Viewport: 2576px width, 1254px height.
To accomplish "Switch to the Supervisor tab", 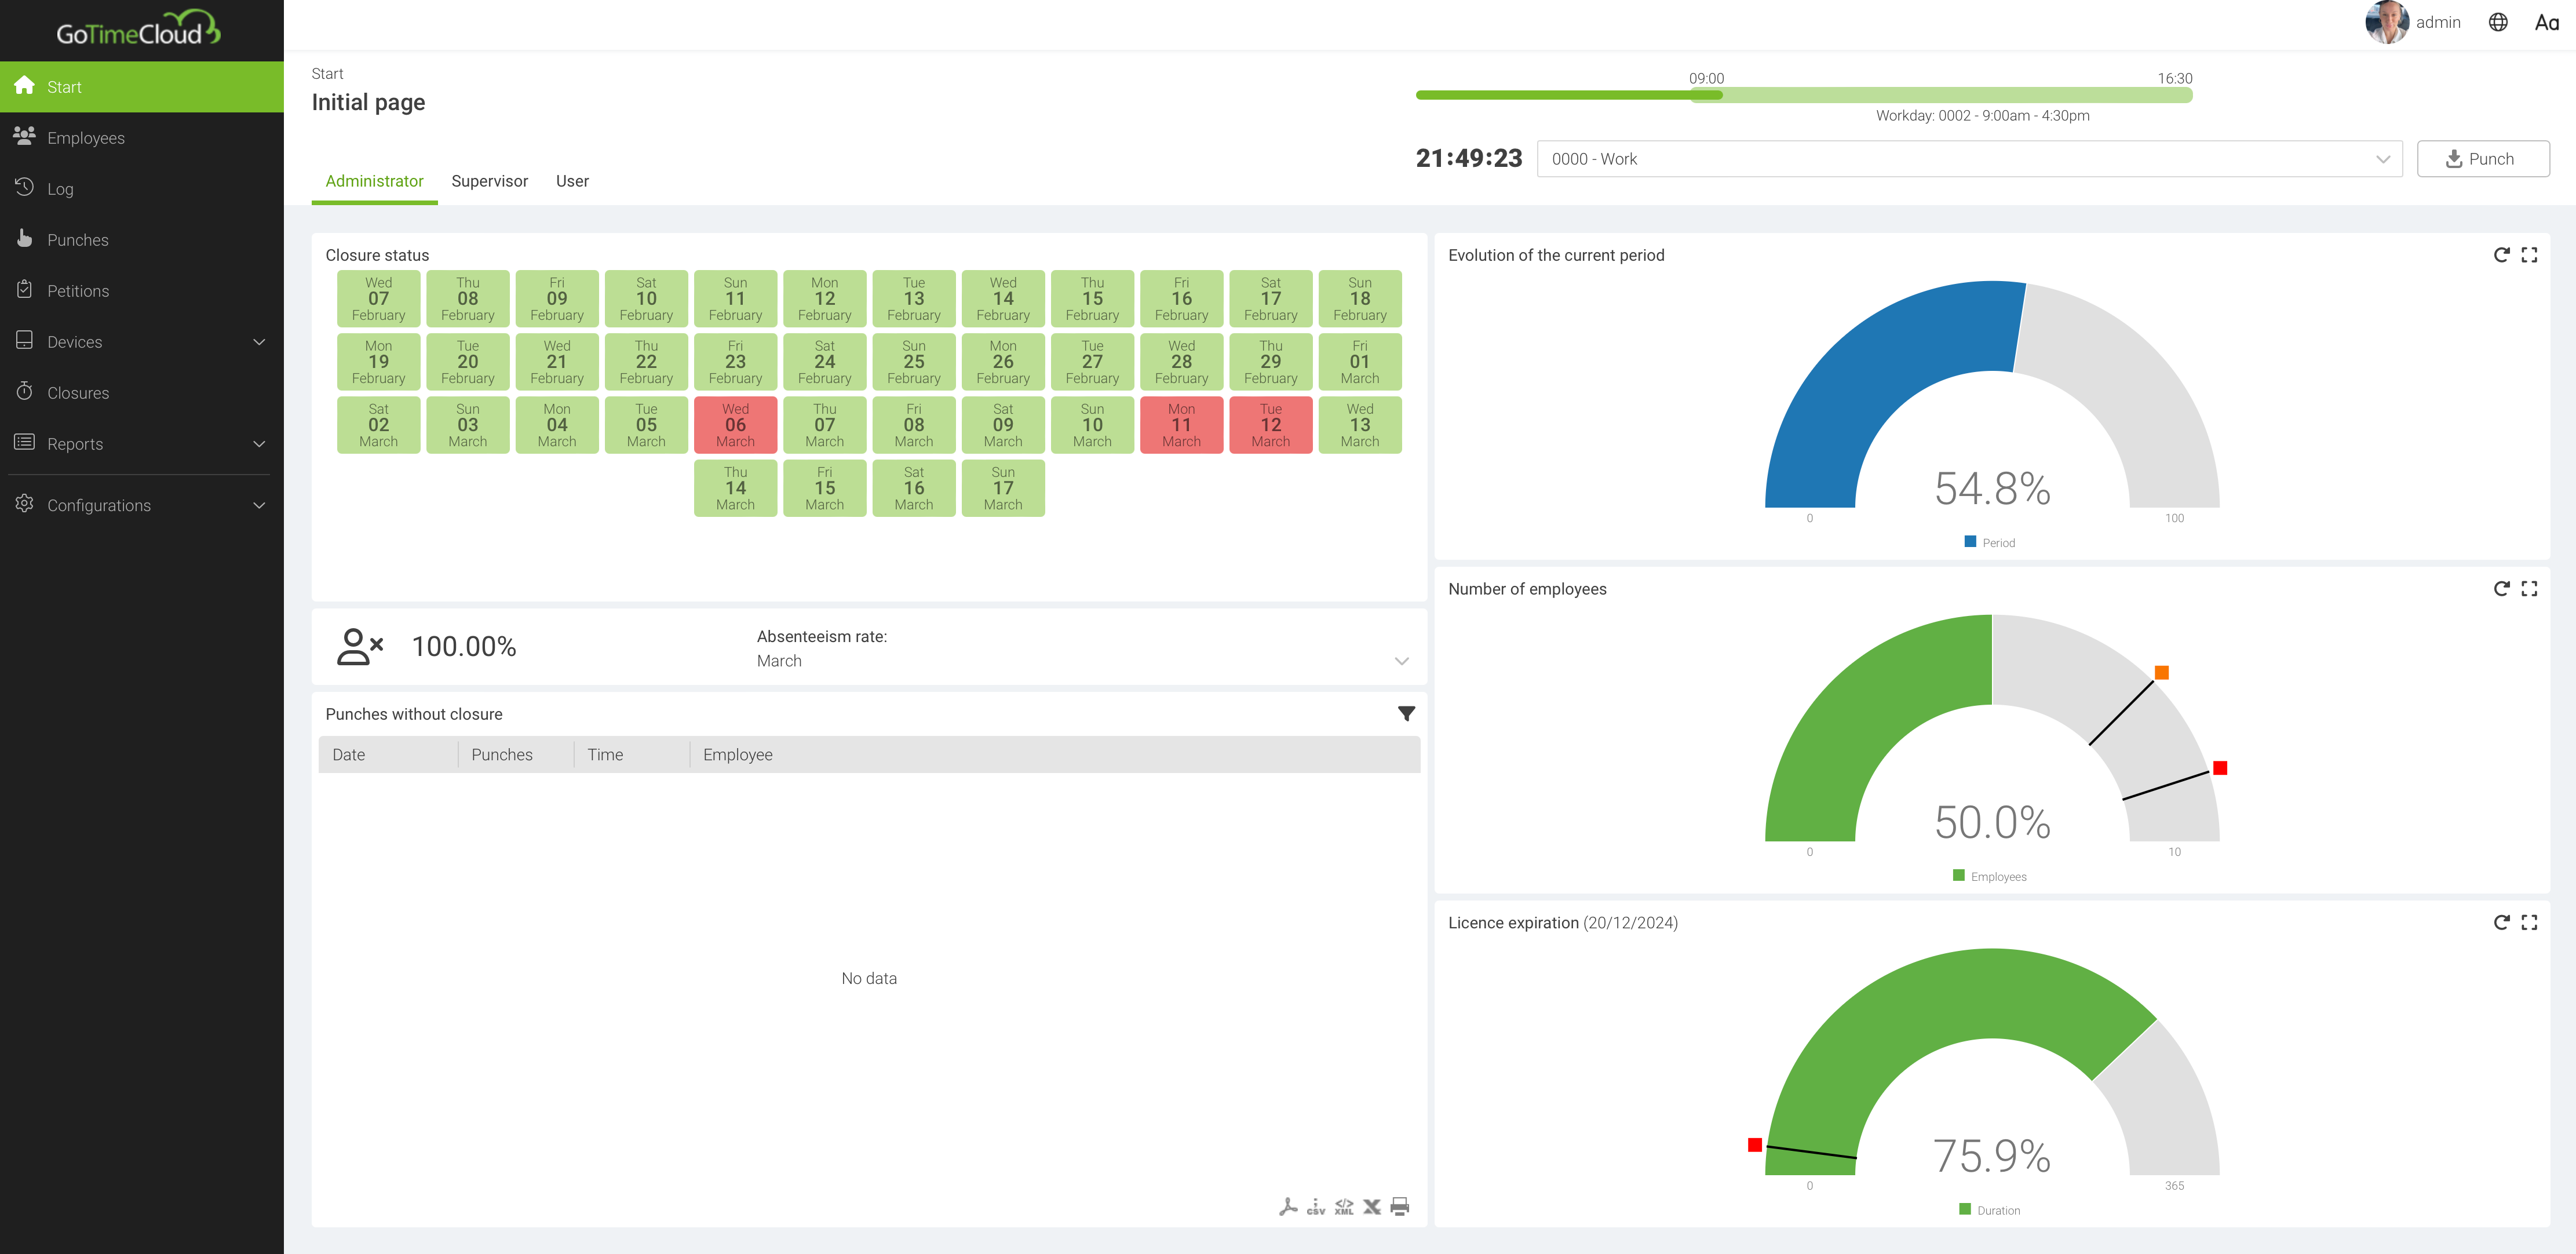I will pos(489,181).
